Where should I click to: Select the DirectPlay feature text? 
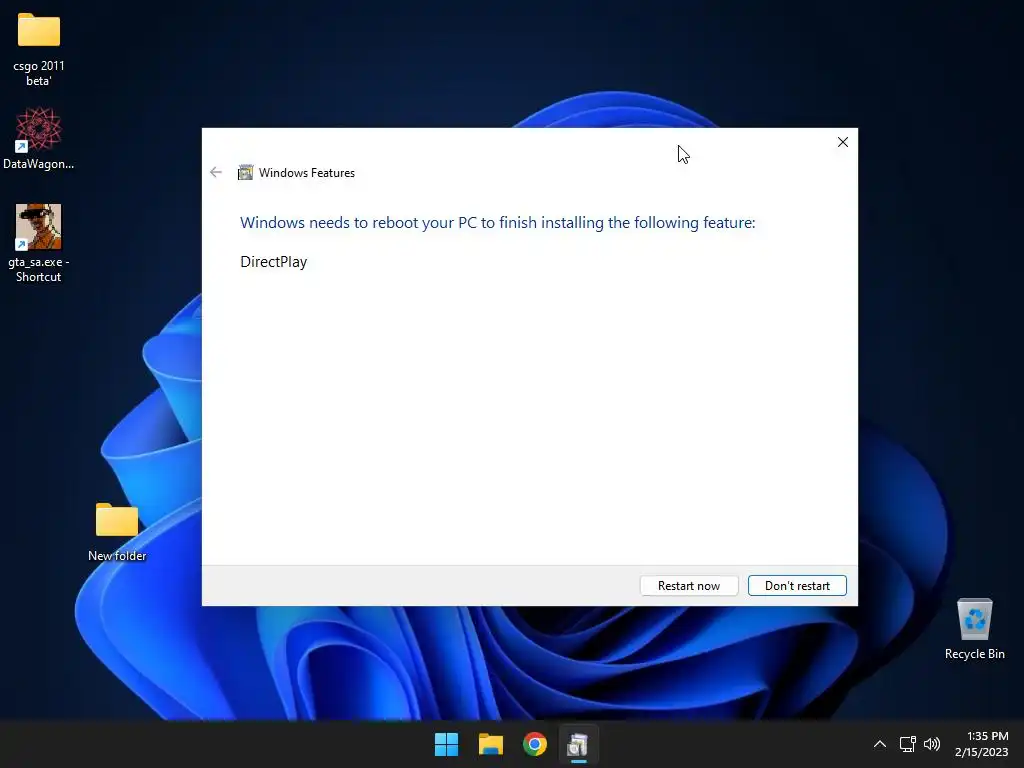tap(274, 262)
